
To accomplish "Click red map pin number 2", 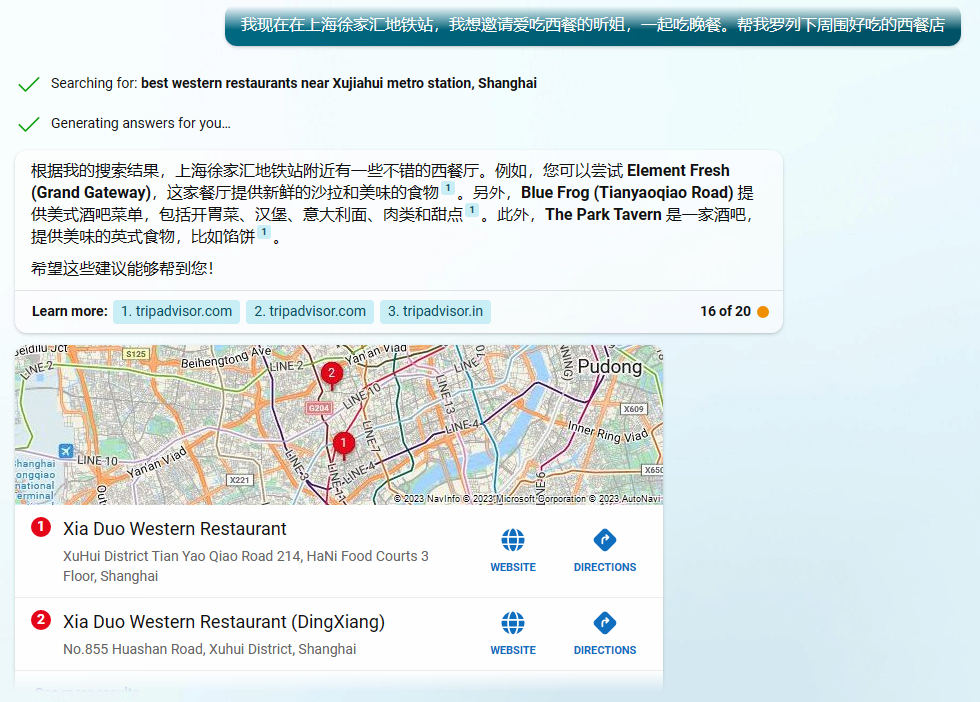I will tap(332, 374).
